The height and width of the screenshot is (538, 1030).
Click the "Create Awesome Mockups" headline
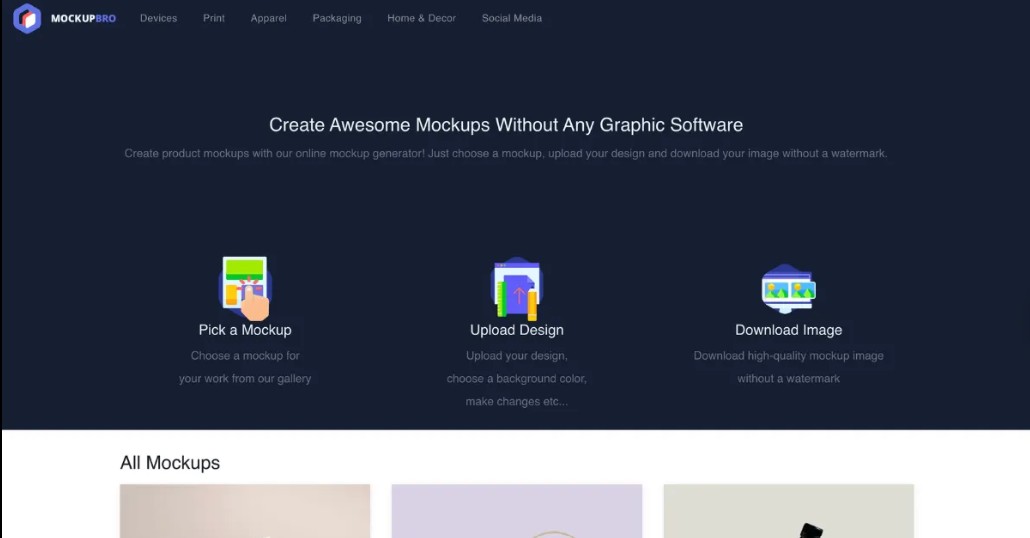(x=506, y=125)
